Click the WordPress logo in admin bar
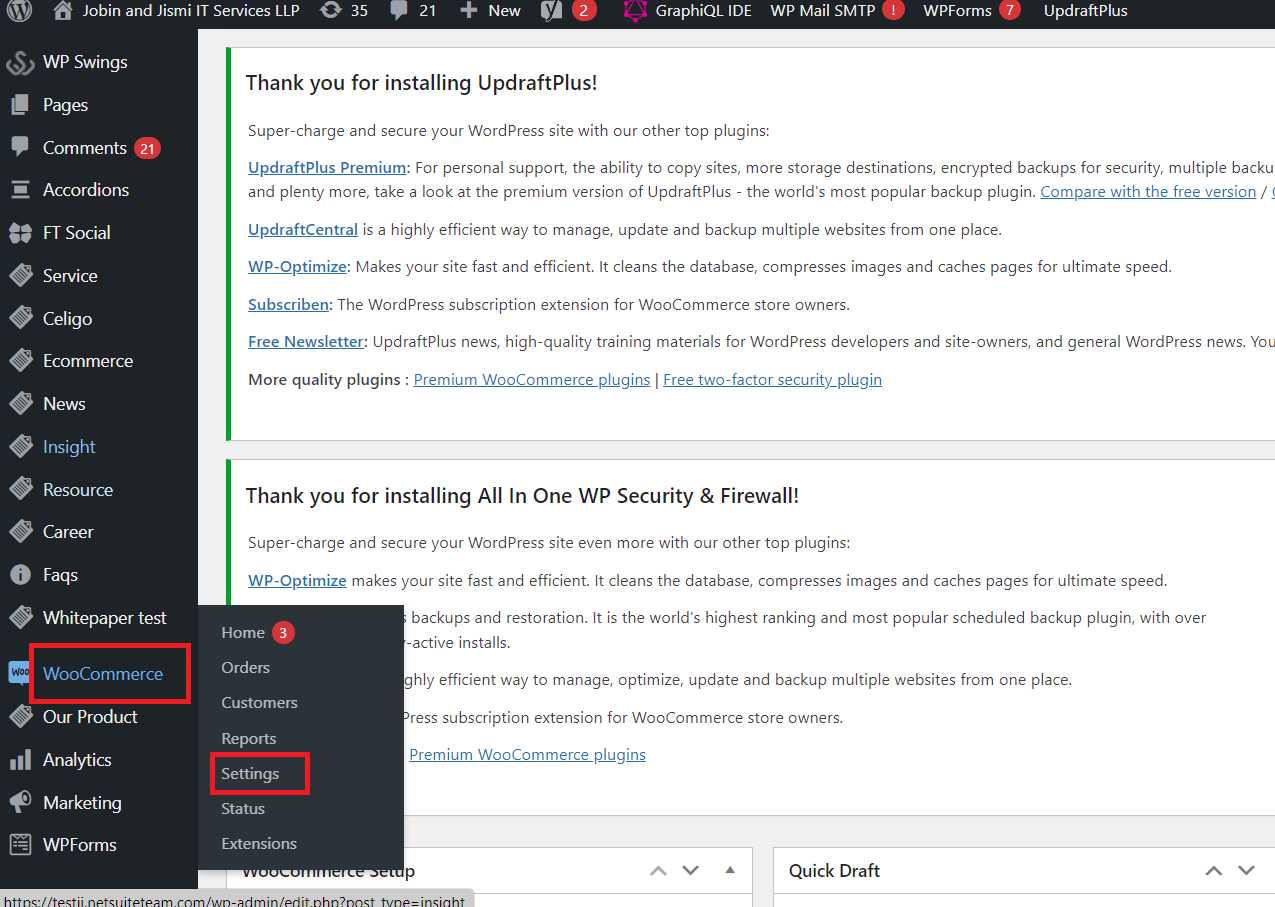This screenshot has width=1275, height=907. click(x=20, y=11)
